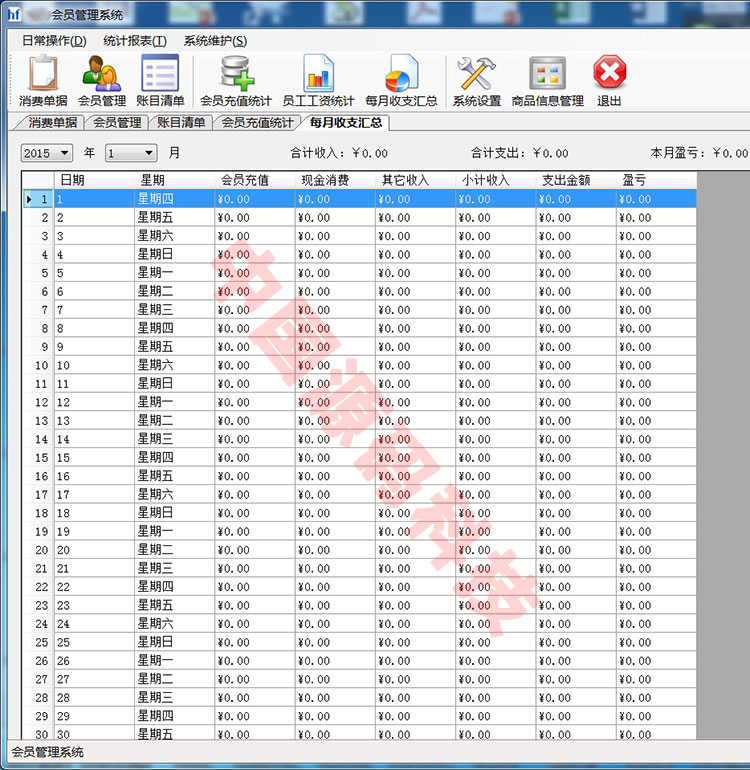The height and width of the screenshot is (770, 750).
Task: Select row header 1 with arrow indicator
Action: tap(39, 199)
